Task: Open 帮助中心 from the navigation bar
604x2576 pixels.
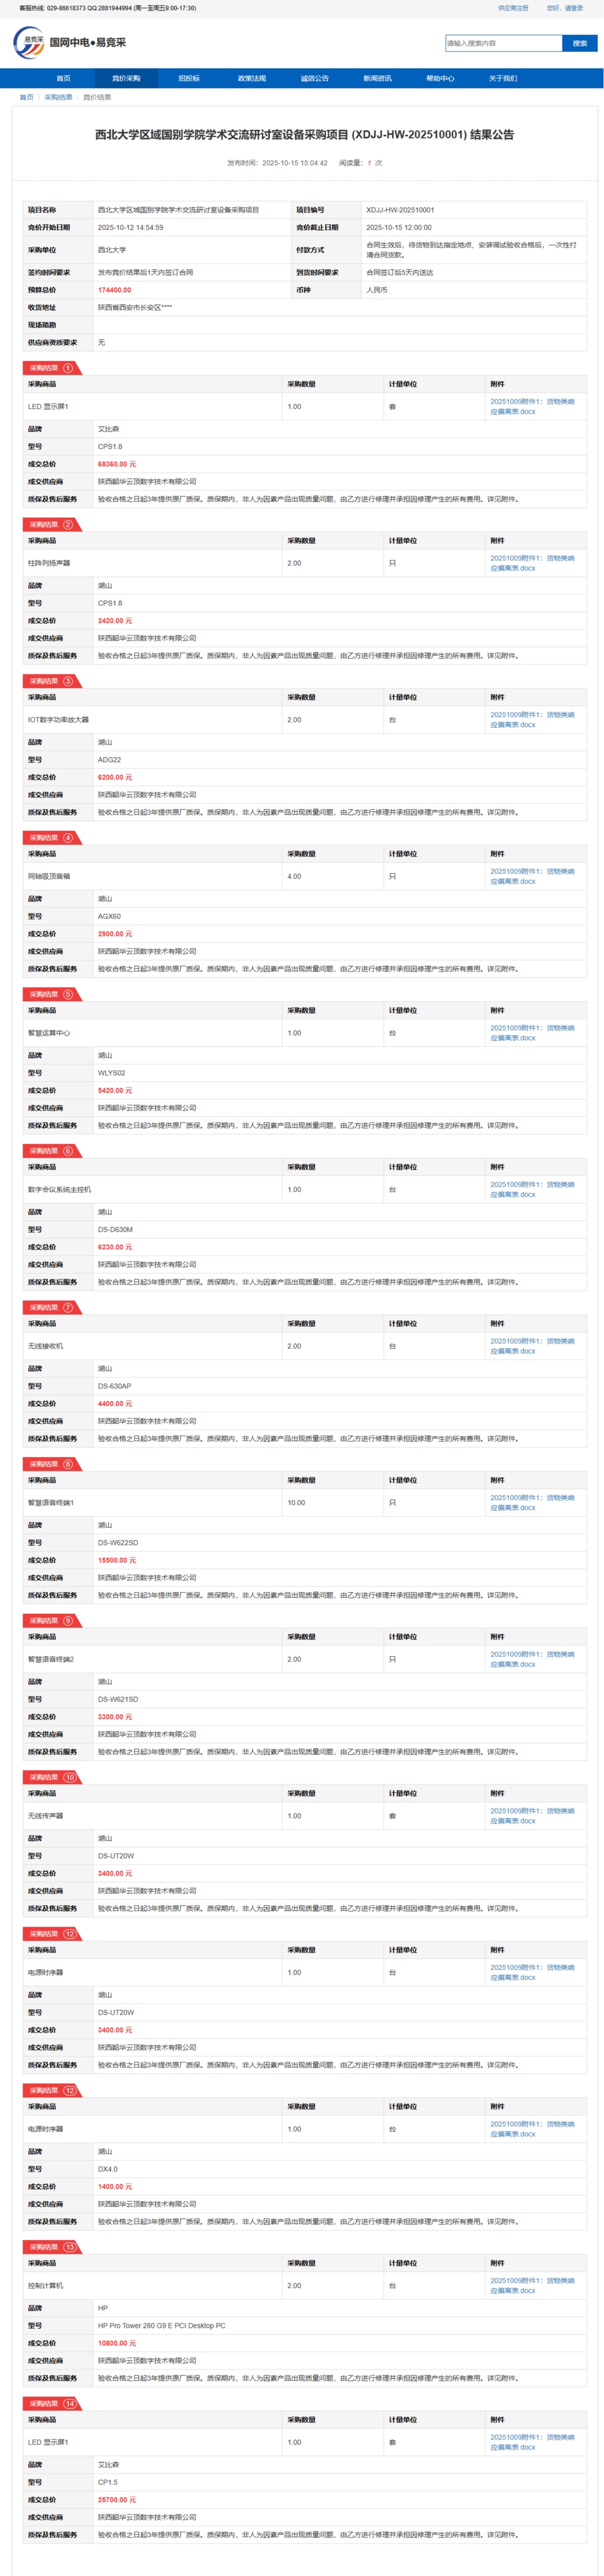Action: tap(440, 78)
